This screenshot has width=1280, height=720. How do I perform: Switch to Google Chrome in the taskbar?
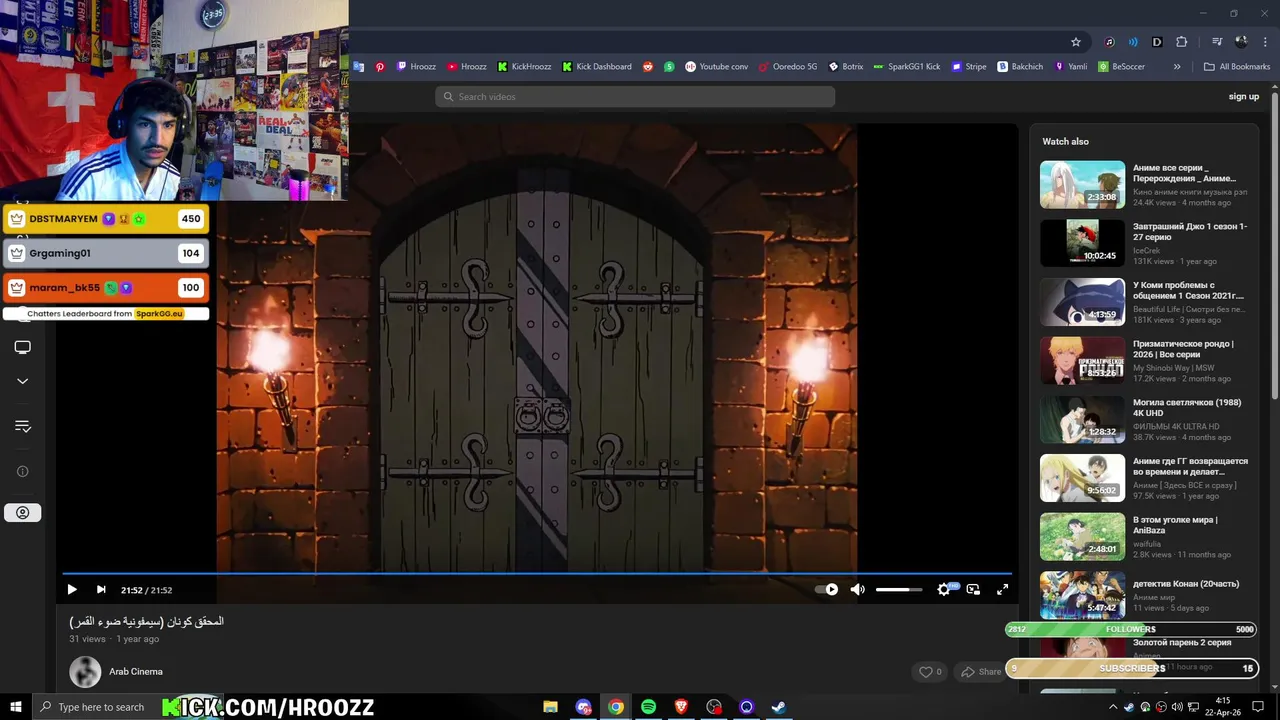pyautogui.click(x=616, y=707)
